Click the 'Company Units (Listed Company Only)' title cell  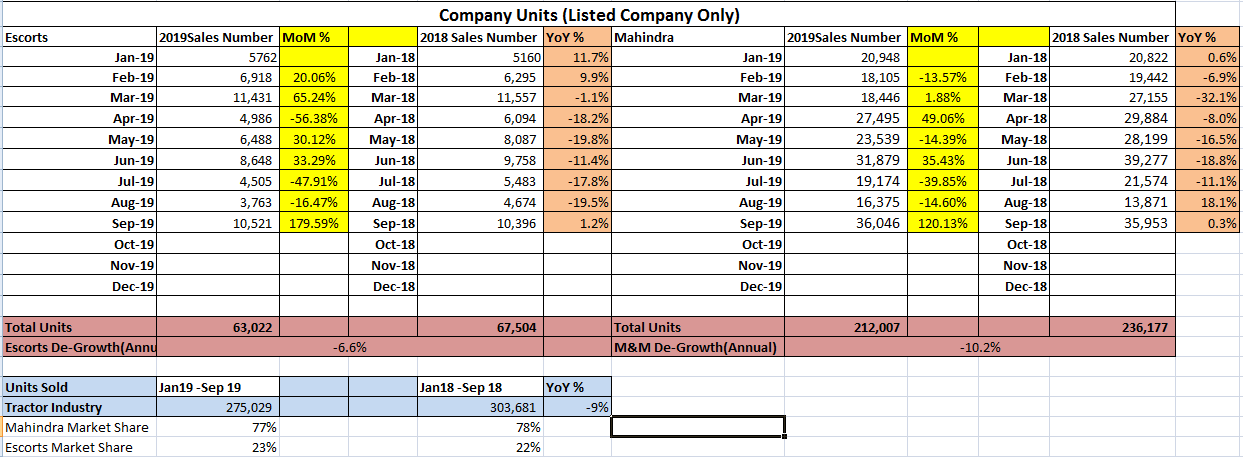point(589,15)
